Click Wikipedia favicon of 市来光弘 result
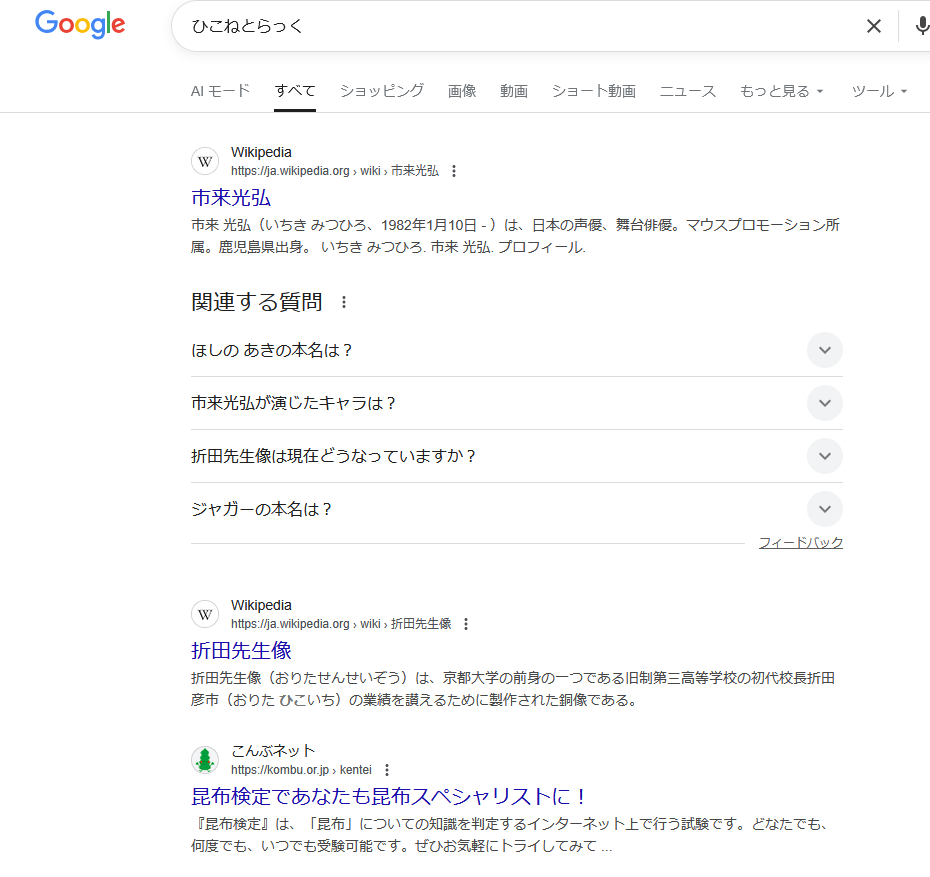Screen dimensions: 930x877 click(205, 161)
